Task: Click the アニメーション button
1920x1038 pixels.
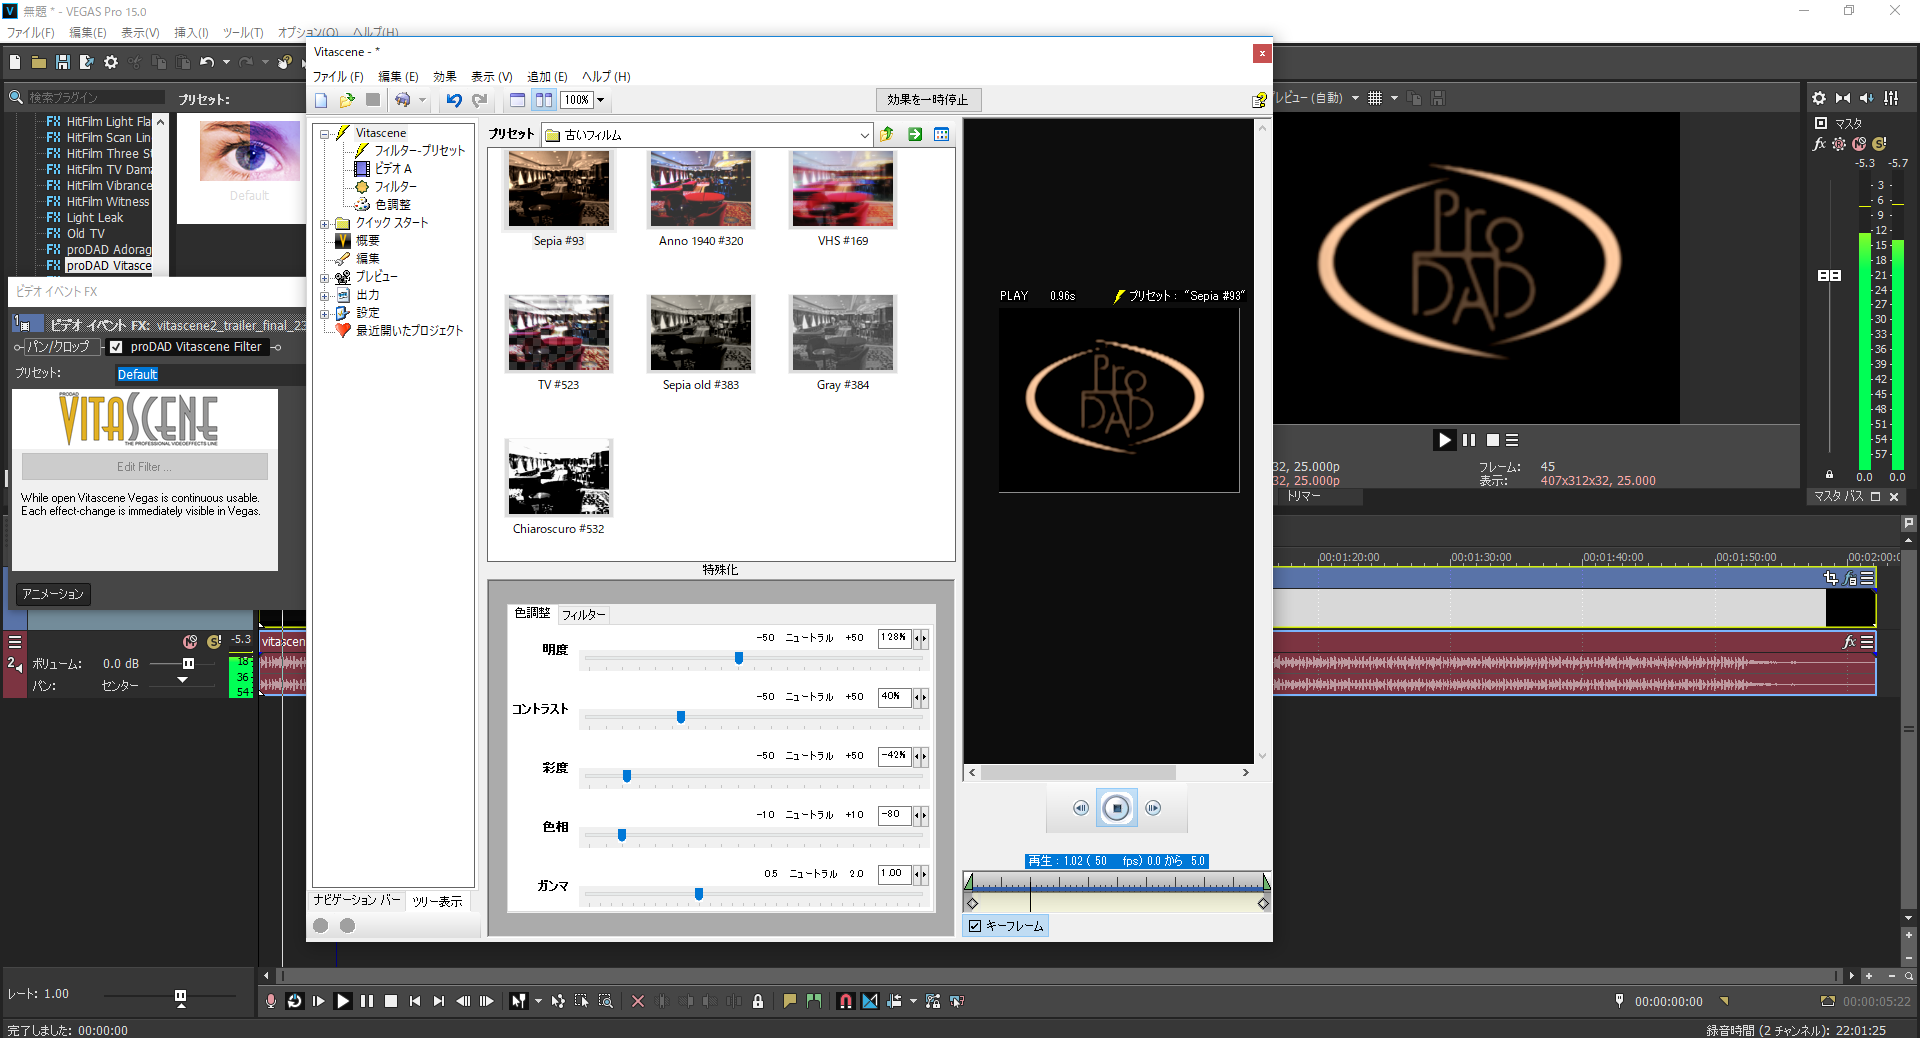Action: [53, 594]
